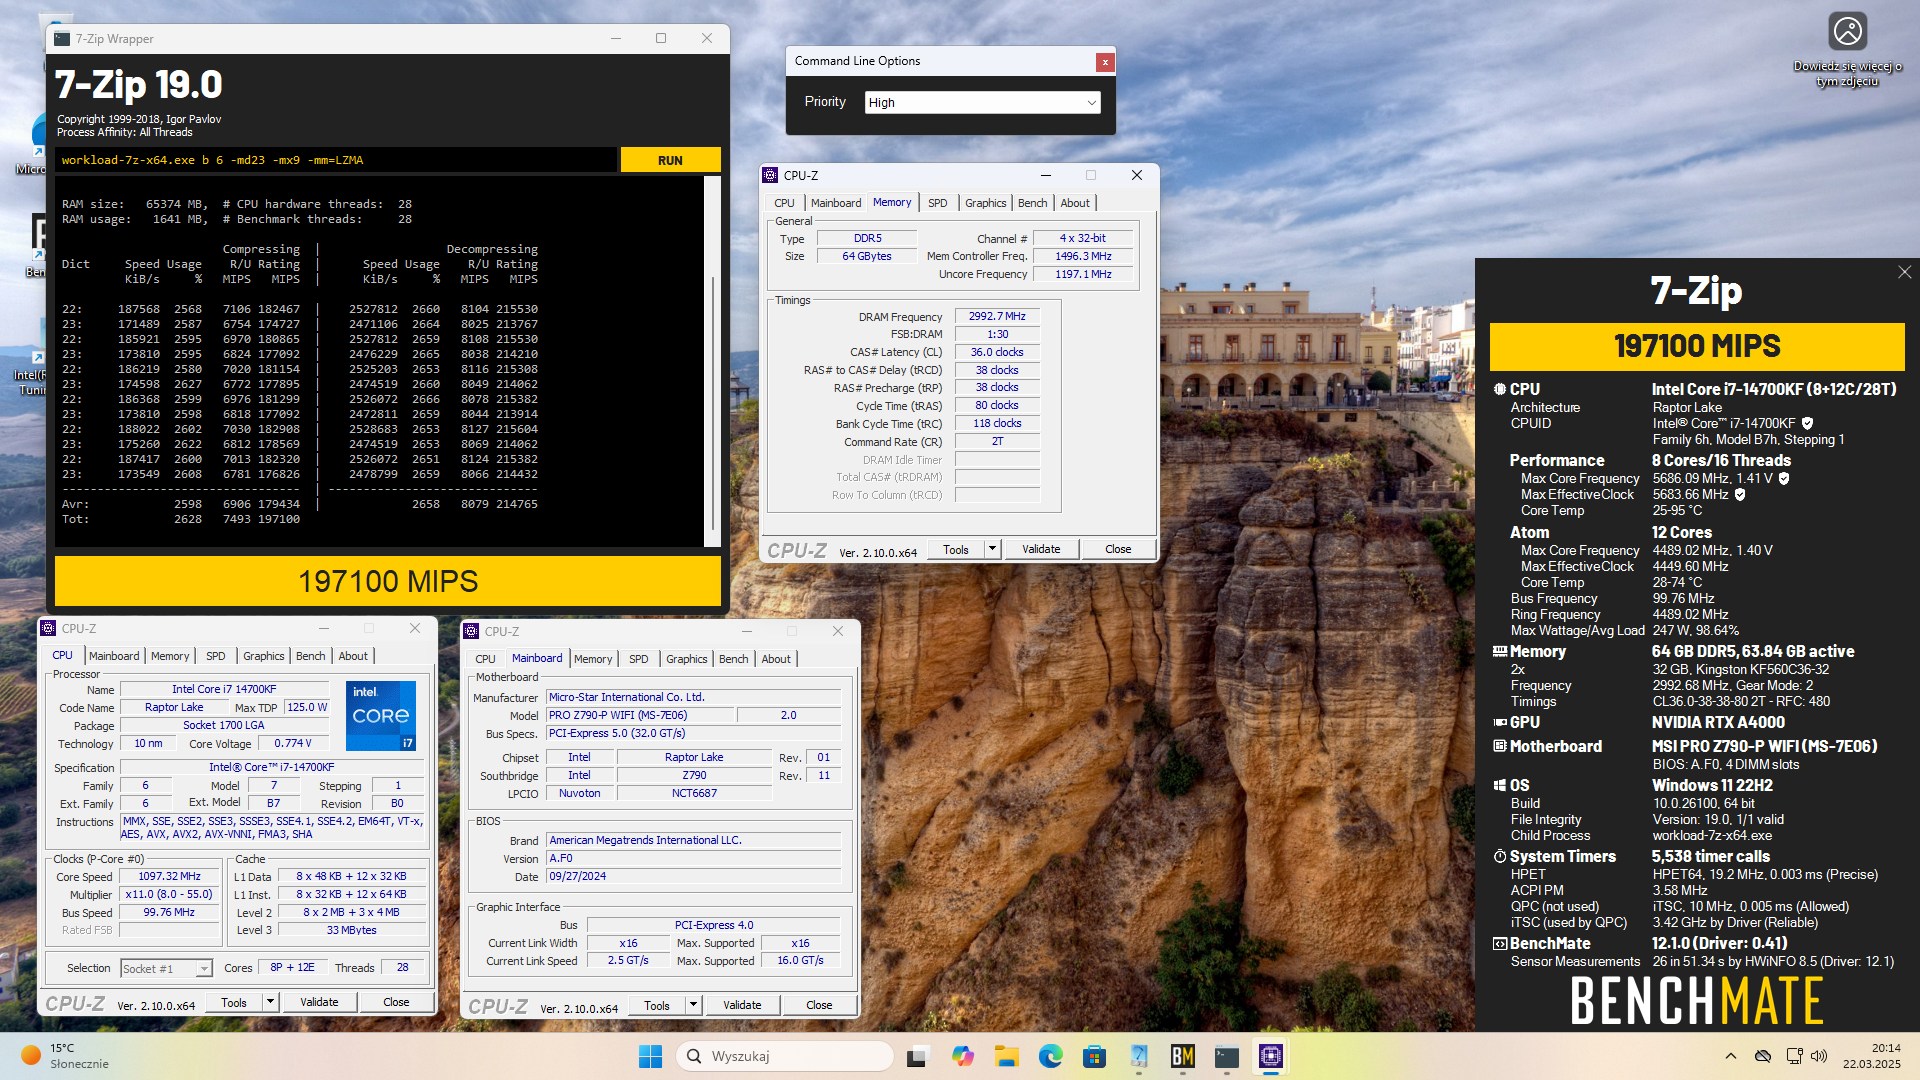1920x1080 pixels.
Task: Click the yellow RUN button in 7-Zip Wrapper
Action: click(x=670, y=160)
